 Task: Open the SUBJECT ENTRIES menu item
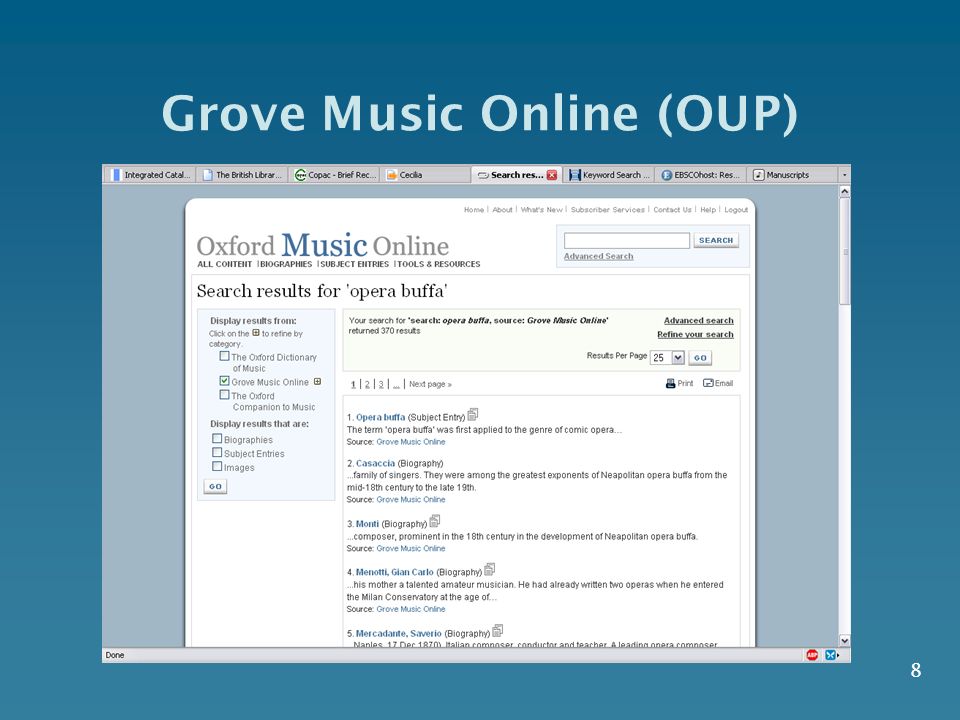[x=354, y=264]
